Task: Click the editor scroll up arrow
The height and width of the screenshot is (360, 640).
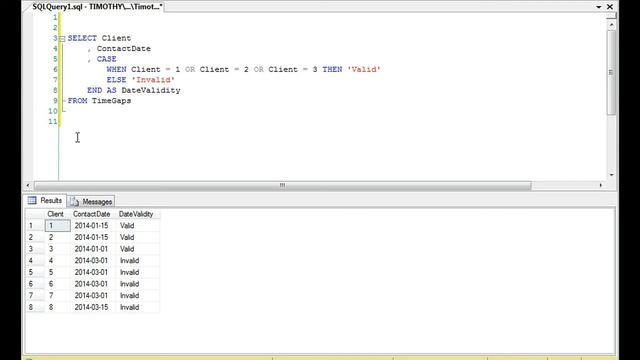Action: coord(611,25)
